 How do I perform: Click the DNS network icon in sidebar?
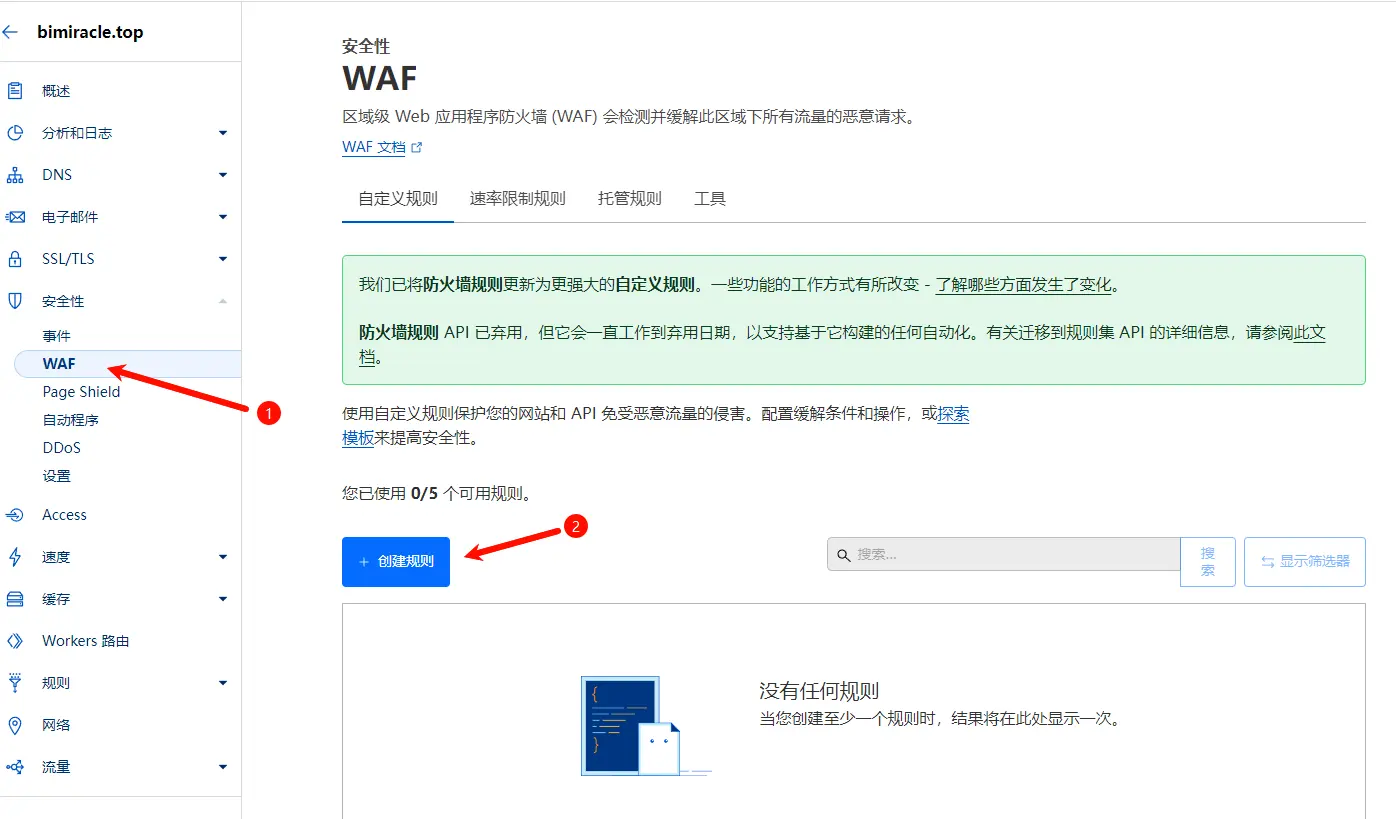[15, 175]
